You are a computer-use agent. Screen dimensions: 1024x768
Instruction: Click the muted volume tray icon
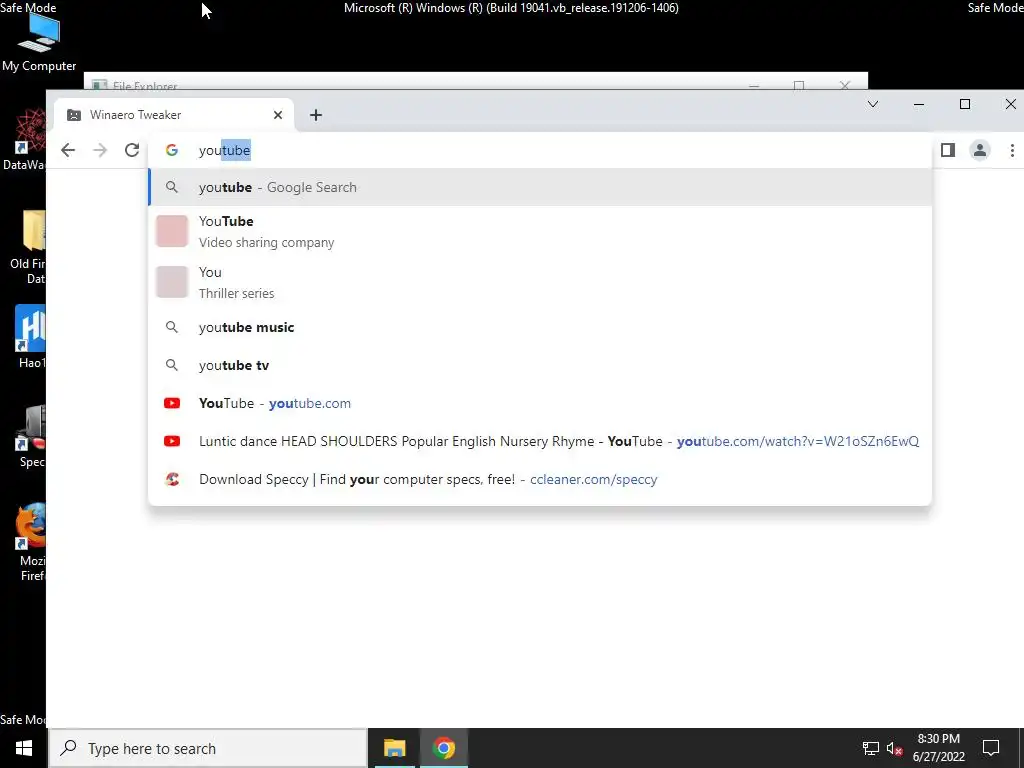click(x=894, y=748)
